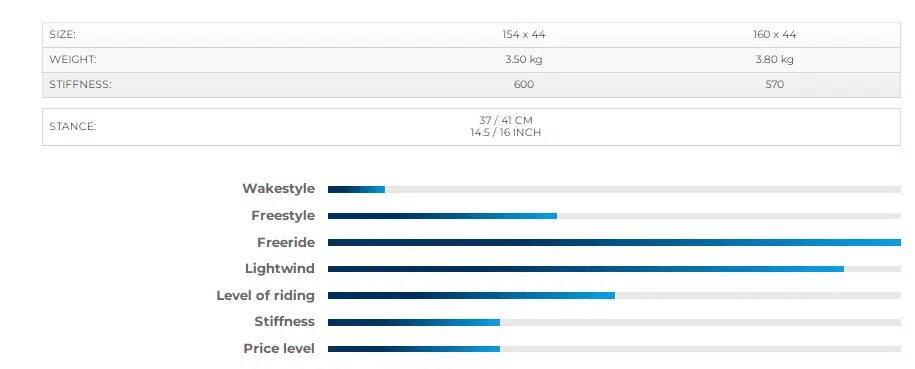Click the STANCE: row label
The height and width of the screenshot is (369, 915).
coord(72,127)
